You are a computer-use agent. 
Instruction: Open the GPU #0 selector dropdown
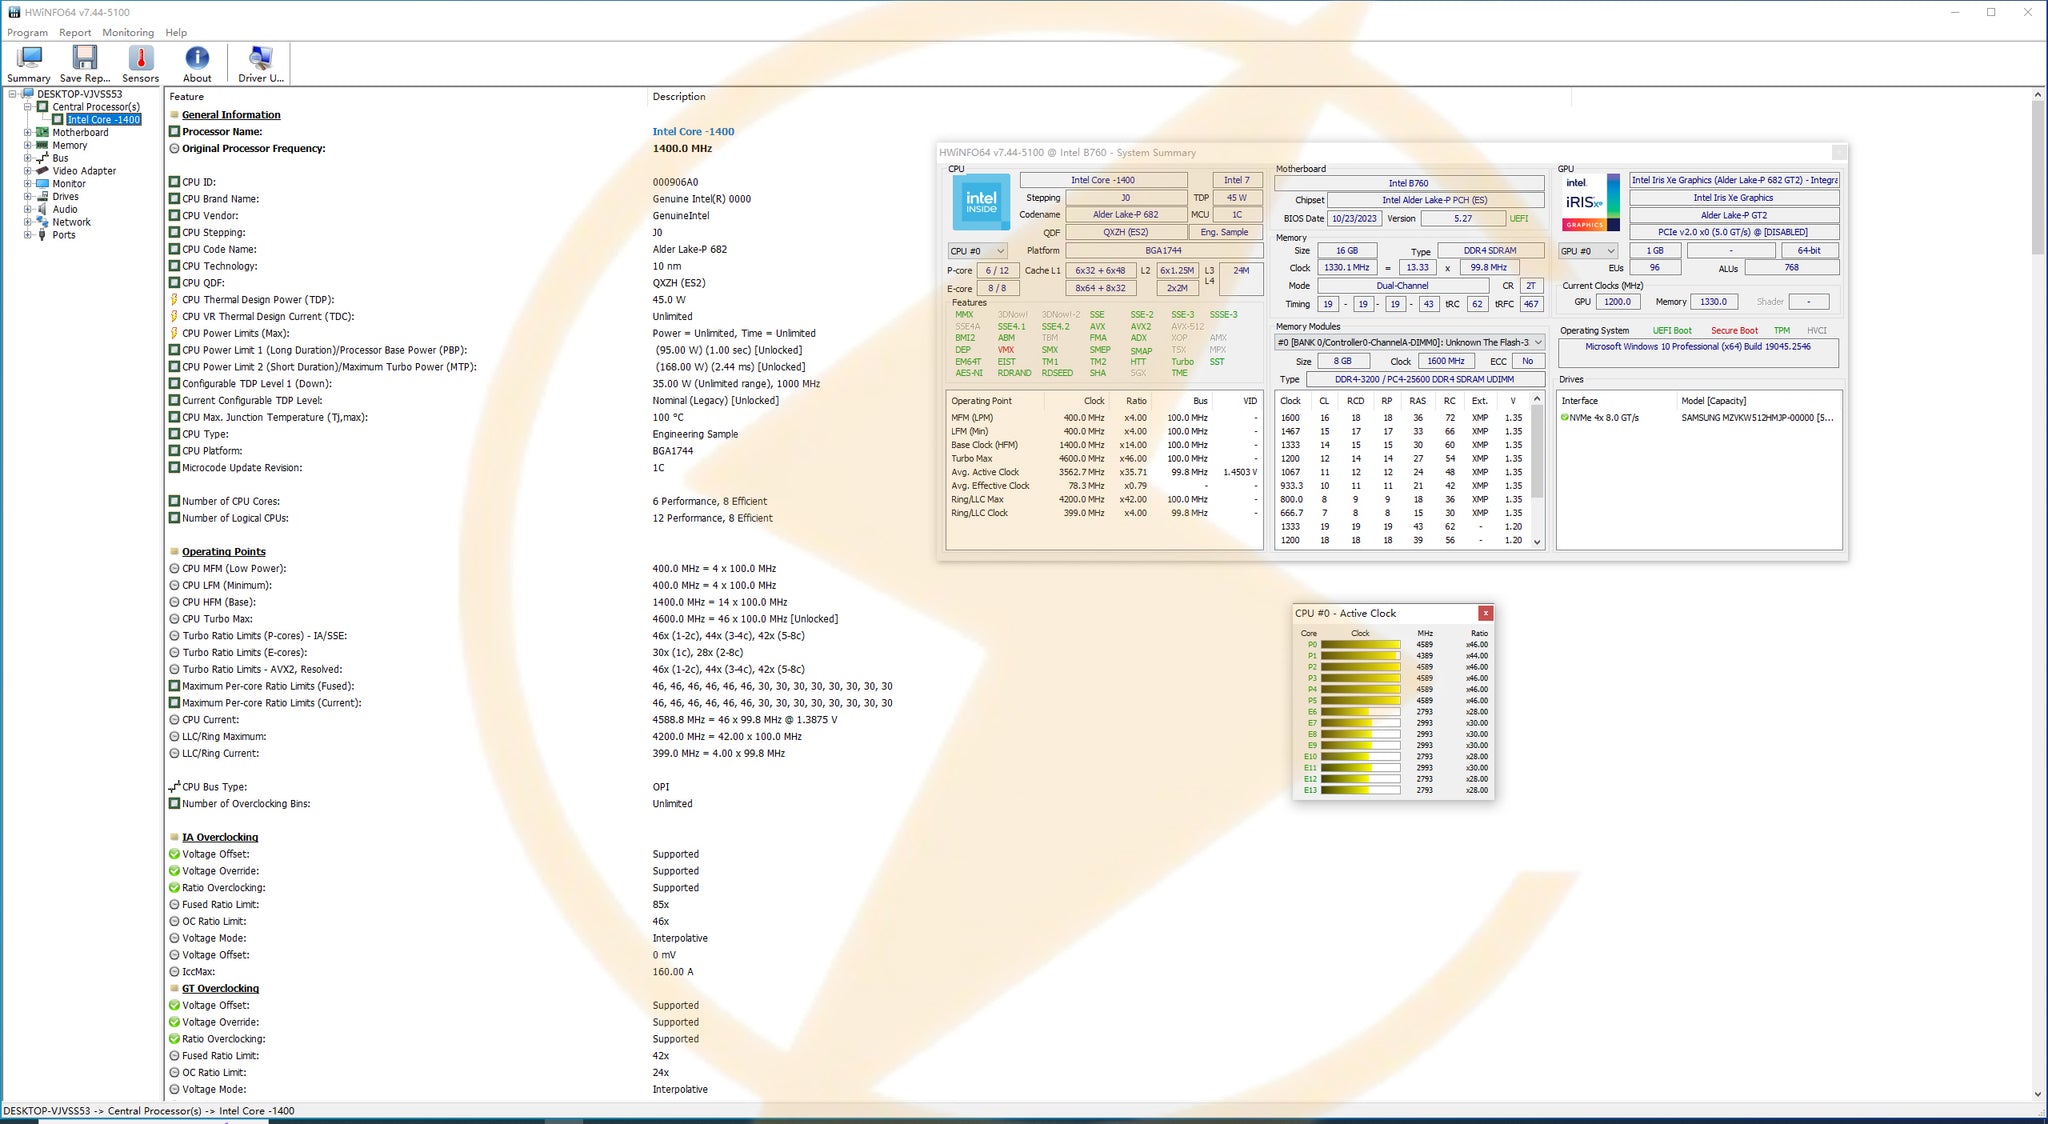pos(1588,251)
